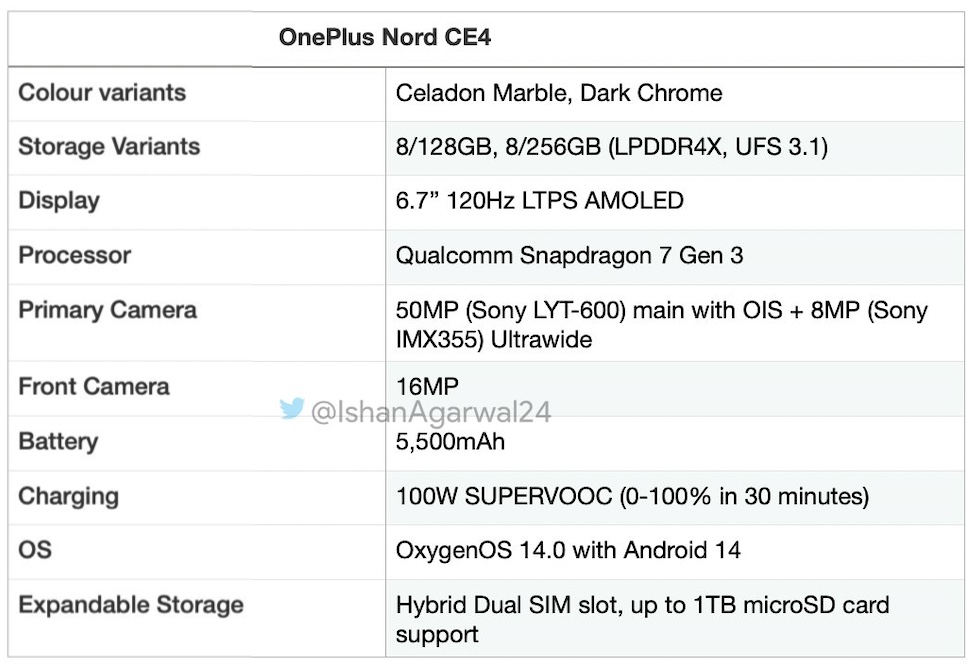Click the Storage Variants row label
The width and height of the screenshot is (968, 667).
coord(109,147)
